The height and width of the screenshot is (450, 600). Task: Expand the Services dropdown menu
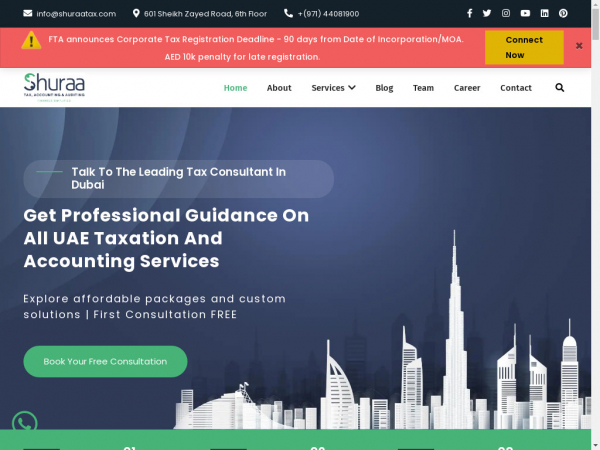[333, 88]
